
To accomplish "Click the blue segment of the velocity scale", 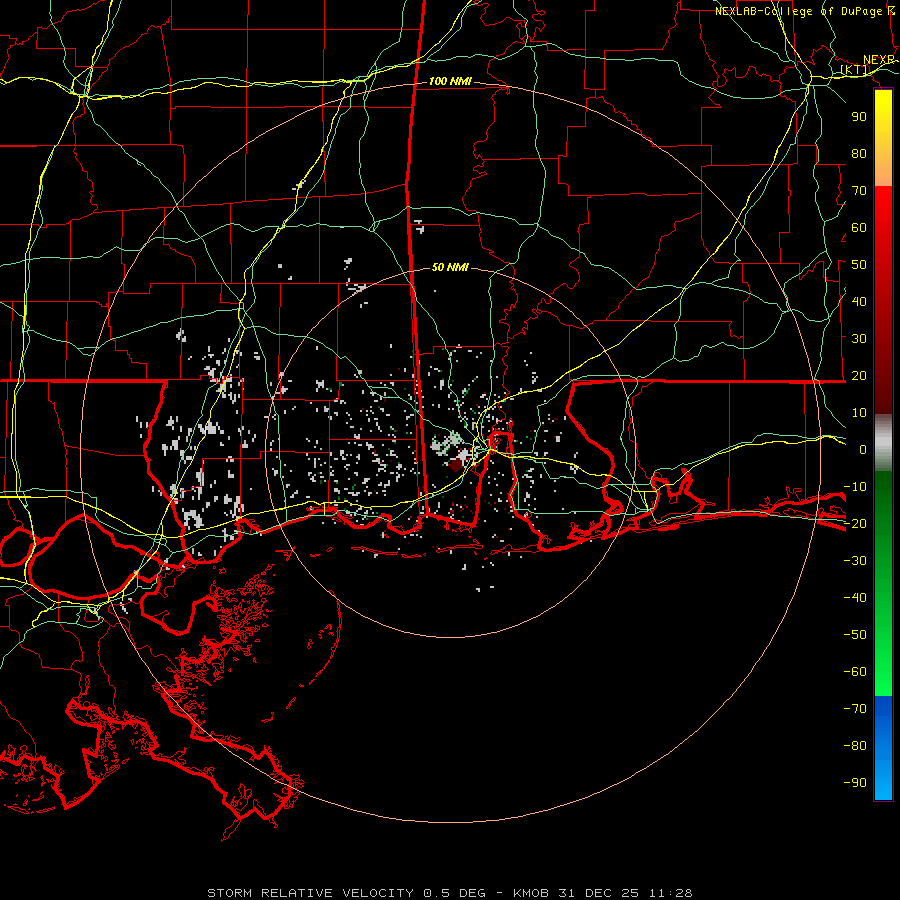I will [x=883, y=747].
